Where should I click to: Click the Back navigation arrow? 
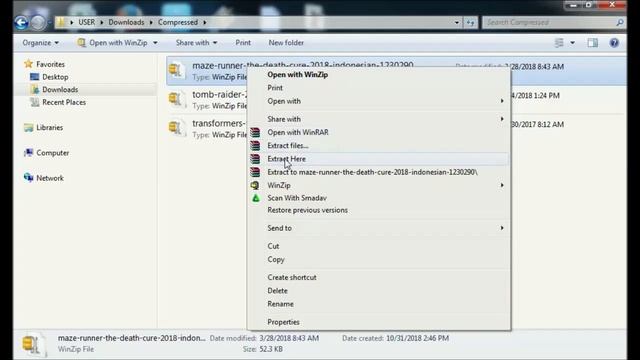21,22
